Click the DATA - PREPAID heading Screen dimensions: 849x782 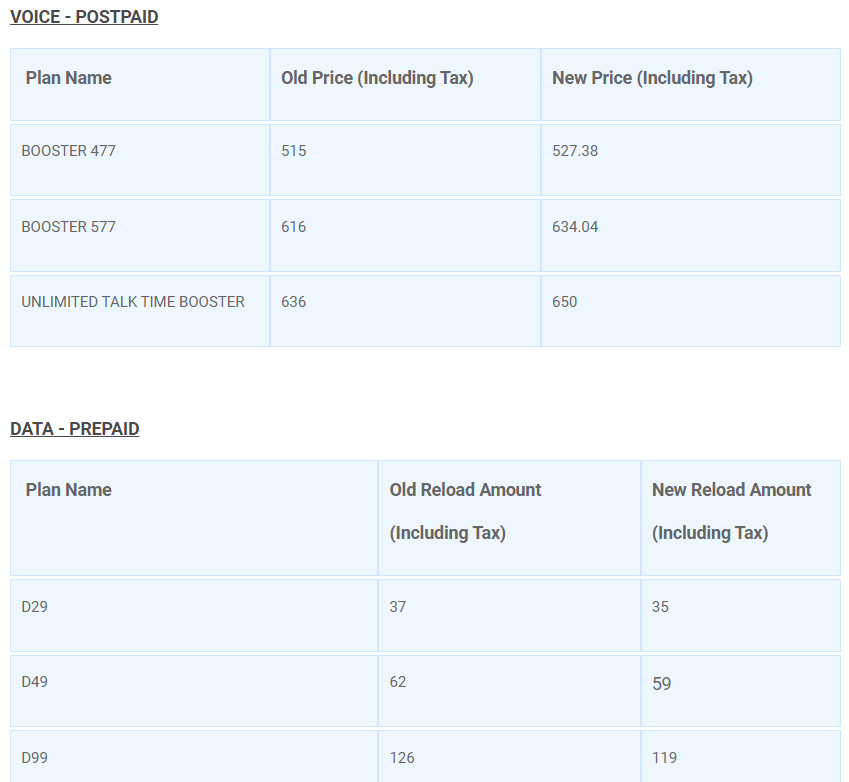(75, 429)
